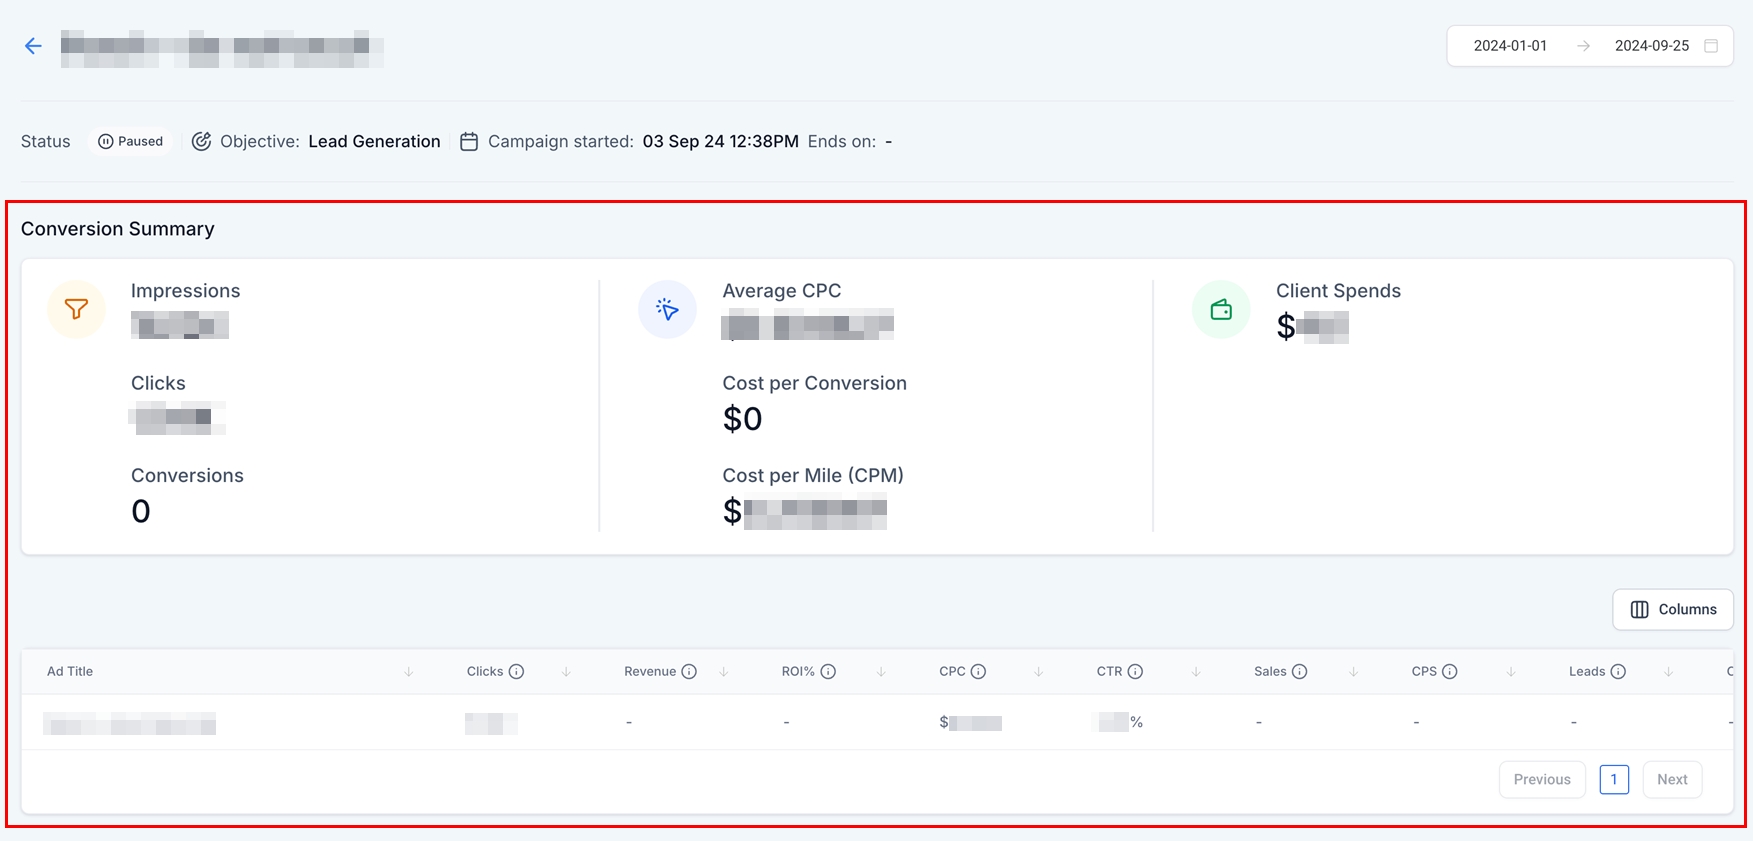Go to Previous page
The height and width of the screenshot is (841, 1753).
click(1541, 780)
